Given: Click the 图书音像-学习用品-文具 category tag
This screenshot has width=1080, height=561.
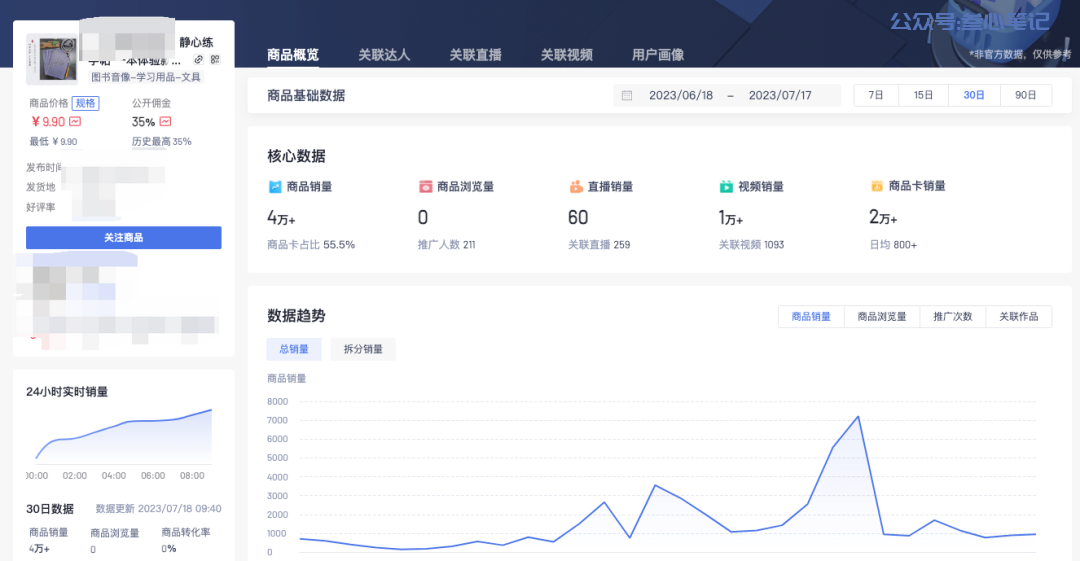Looking at the screenshot, I should 146,77.
